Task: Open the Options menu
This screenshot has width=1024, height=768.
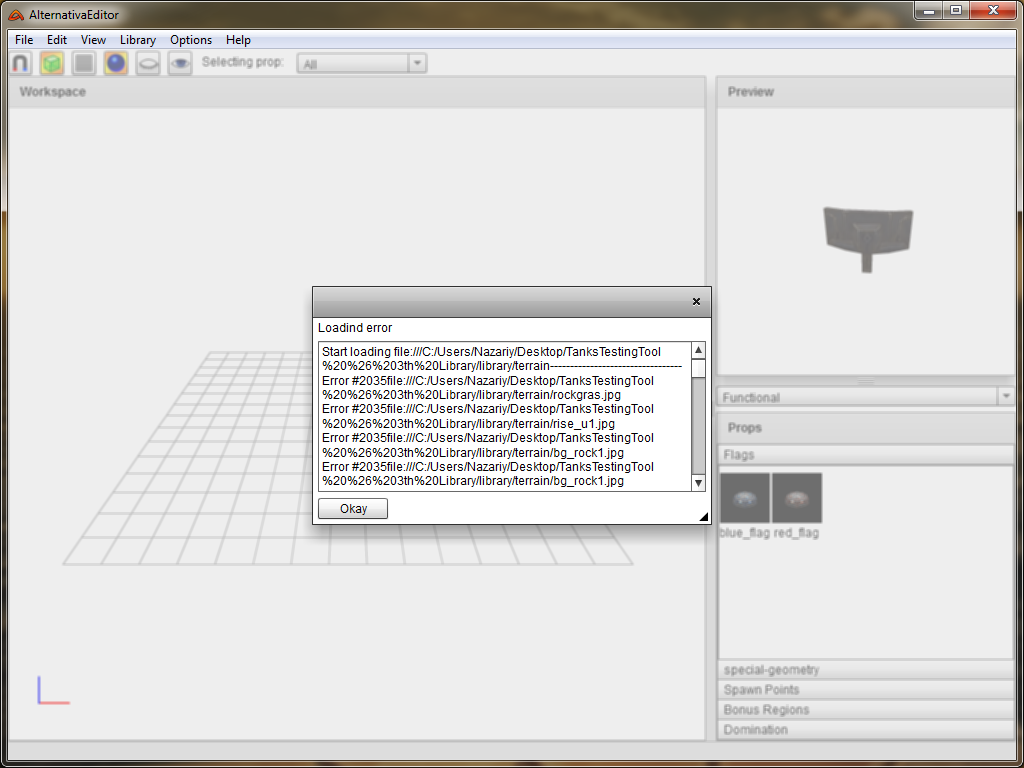Action: pos(190,40)
